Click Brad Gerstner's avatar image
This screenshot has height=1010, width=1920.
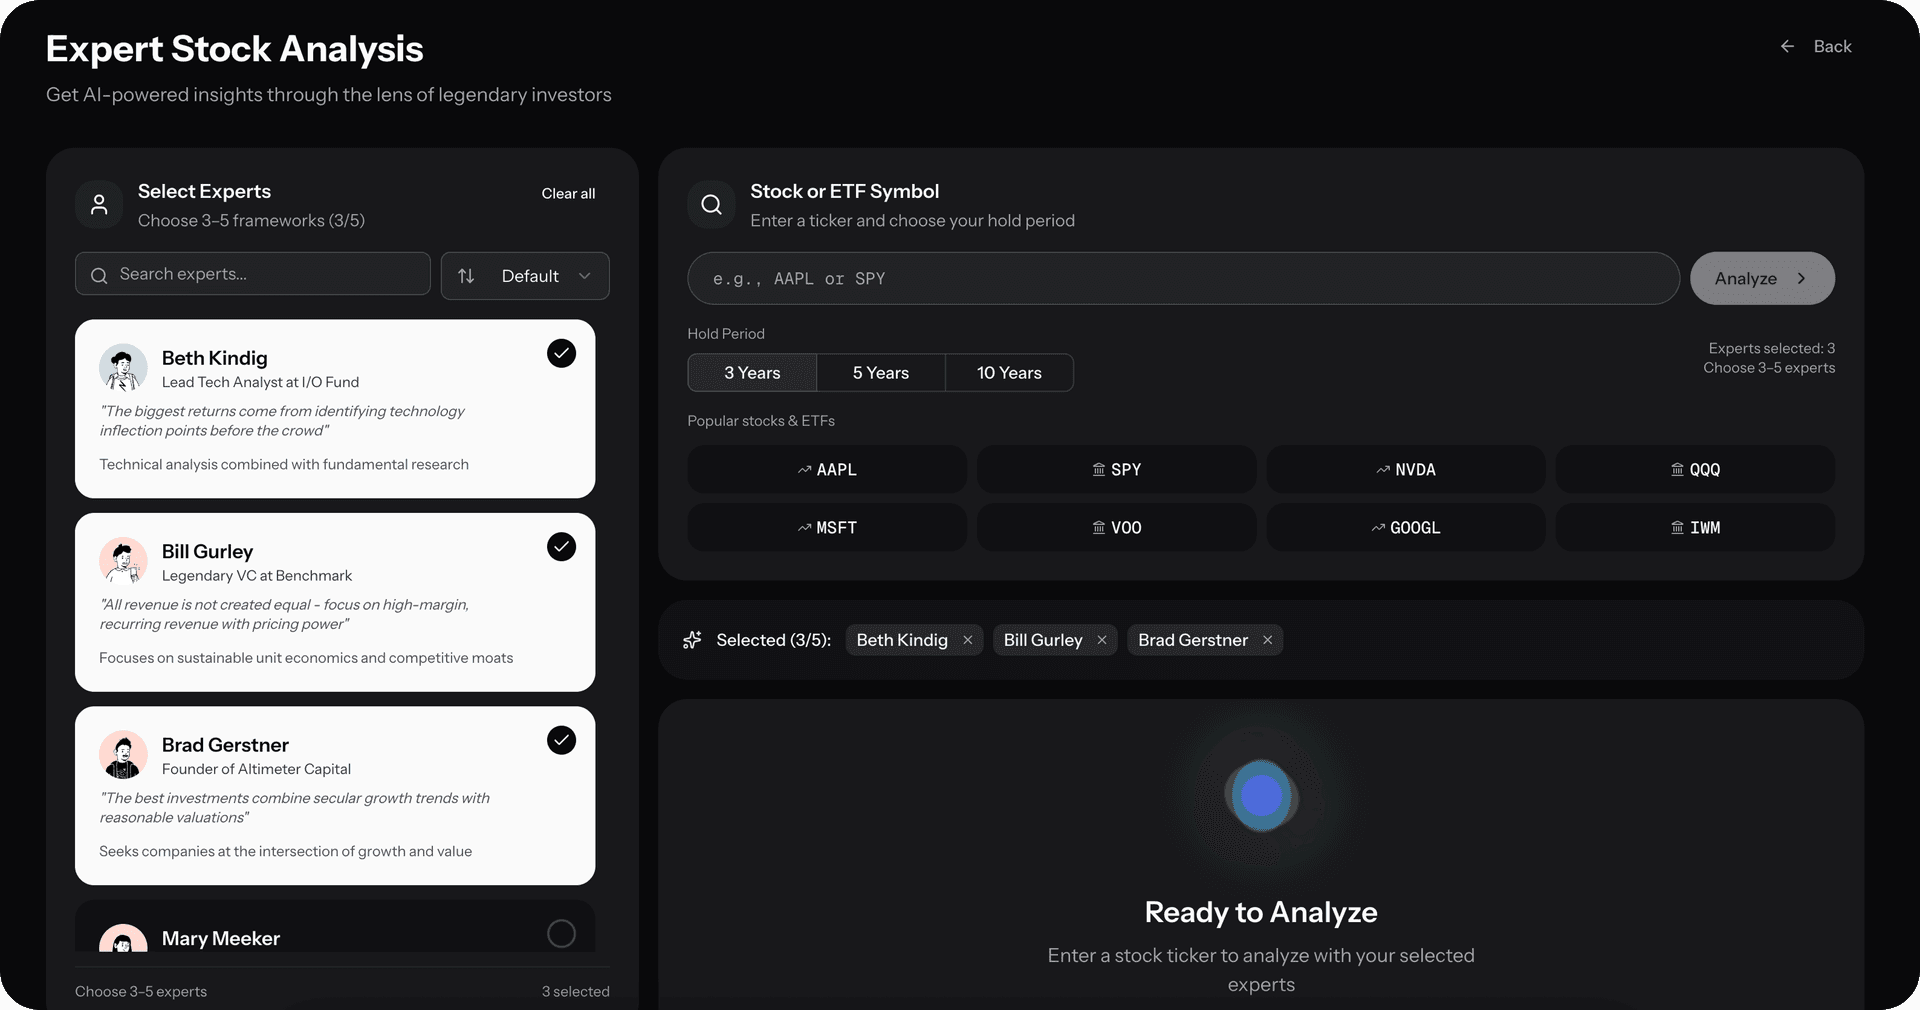click(123, 755)
